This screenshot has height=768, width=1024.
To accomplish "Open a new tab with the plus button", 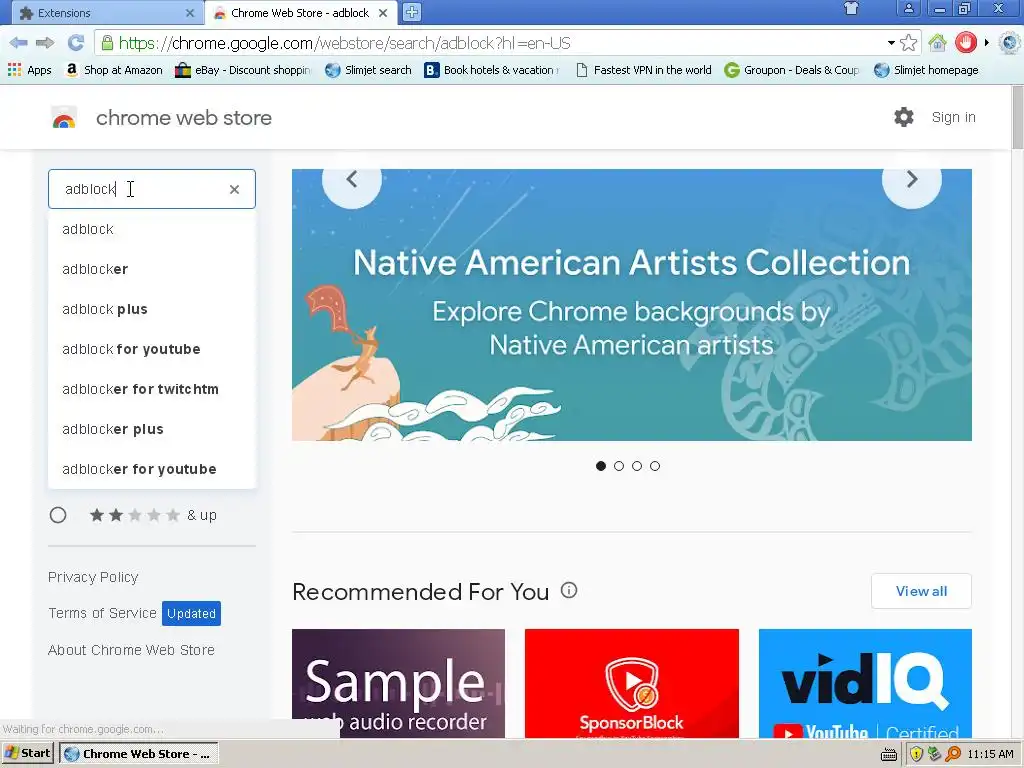I will click(x=411, y=12).
